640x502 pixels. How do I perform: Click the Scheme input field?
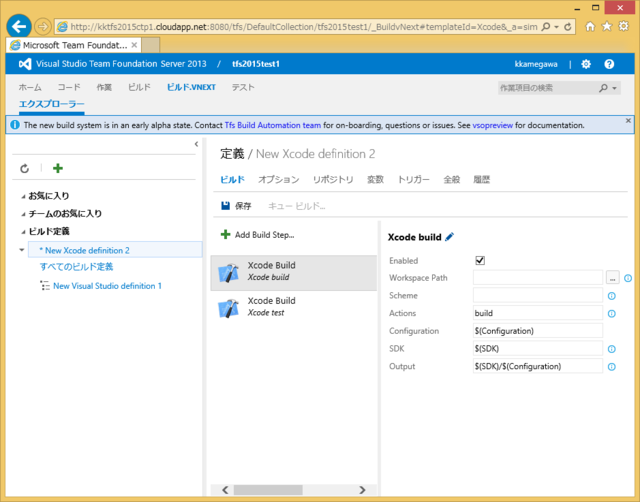tap(538, 295)
